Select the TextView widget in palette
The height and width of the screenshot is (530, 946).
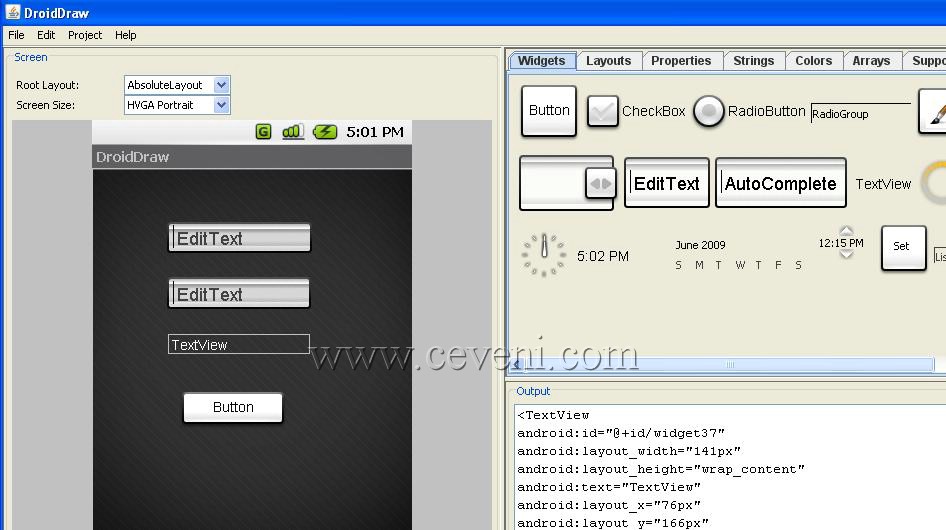pyautogui.click(x=883, y=184)
